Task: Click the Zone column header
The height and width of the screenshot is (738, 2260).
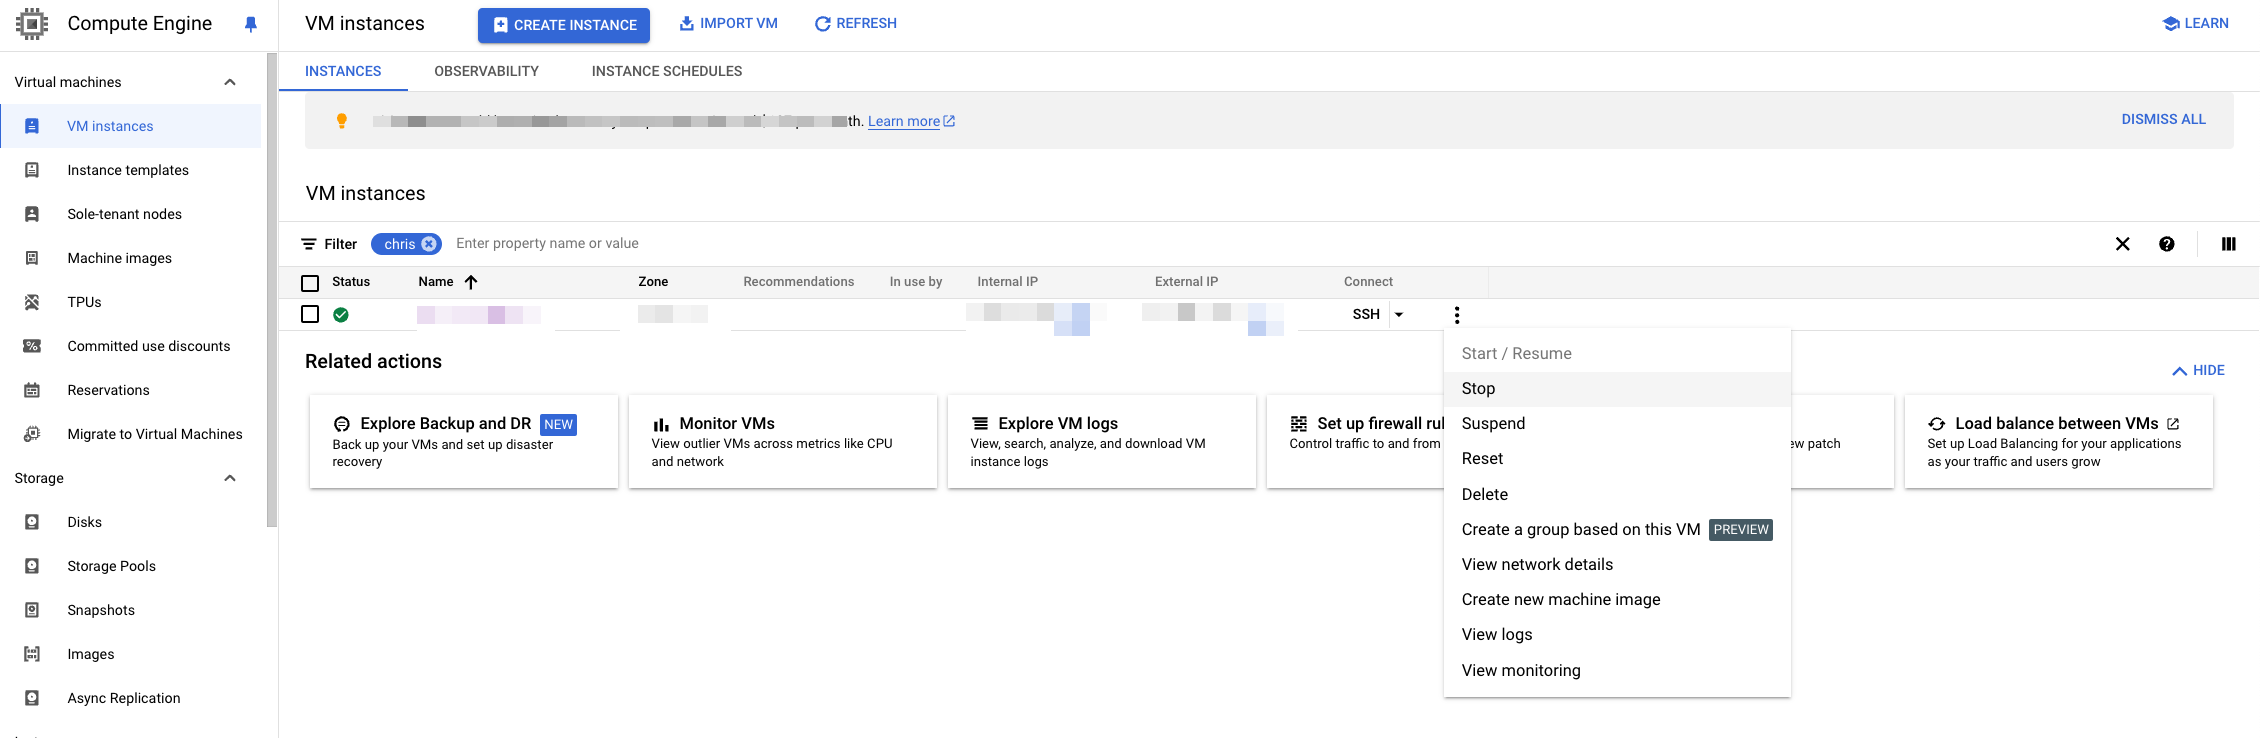Action: (x=653, y=282)
